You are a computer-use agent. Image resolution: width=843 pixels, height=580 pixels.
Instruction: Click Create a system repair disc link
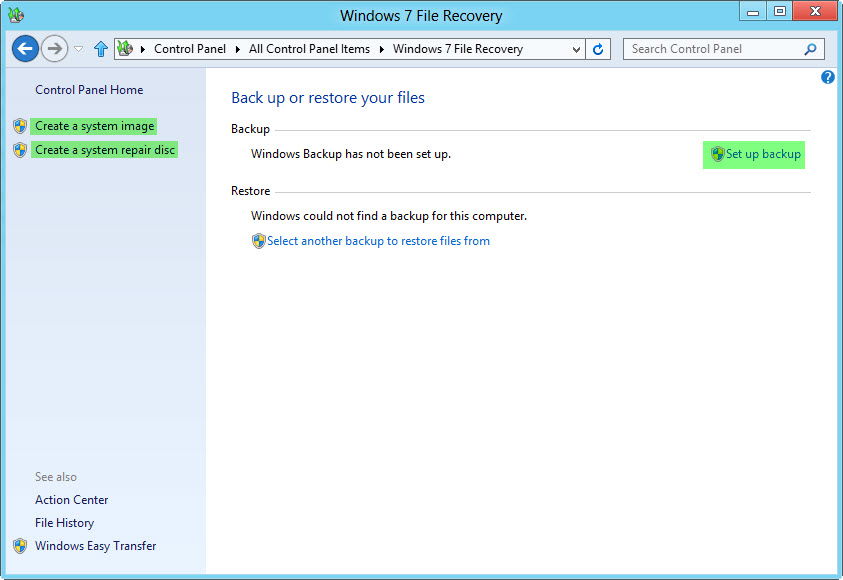click(x=105, y=149)
